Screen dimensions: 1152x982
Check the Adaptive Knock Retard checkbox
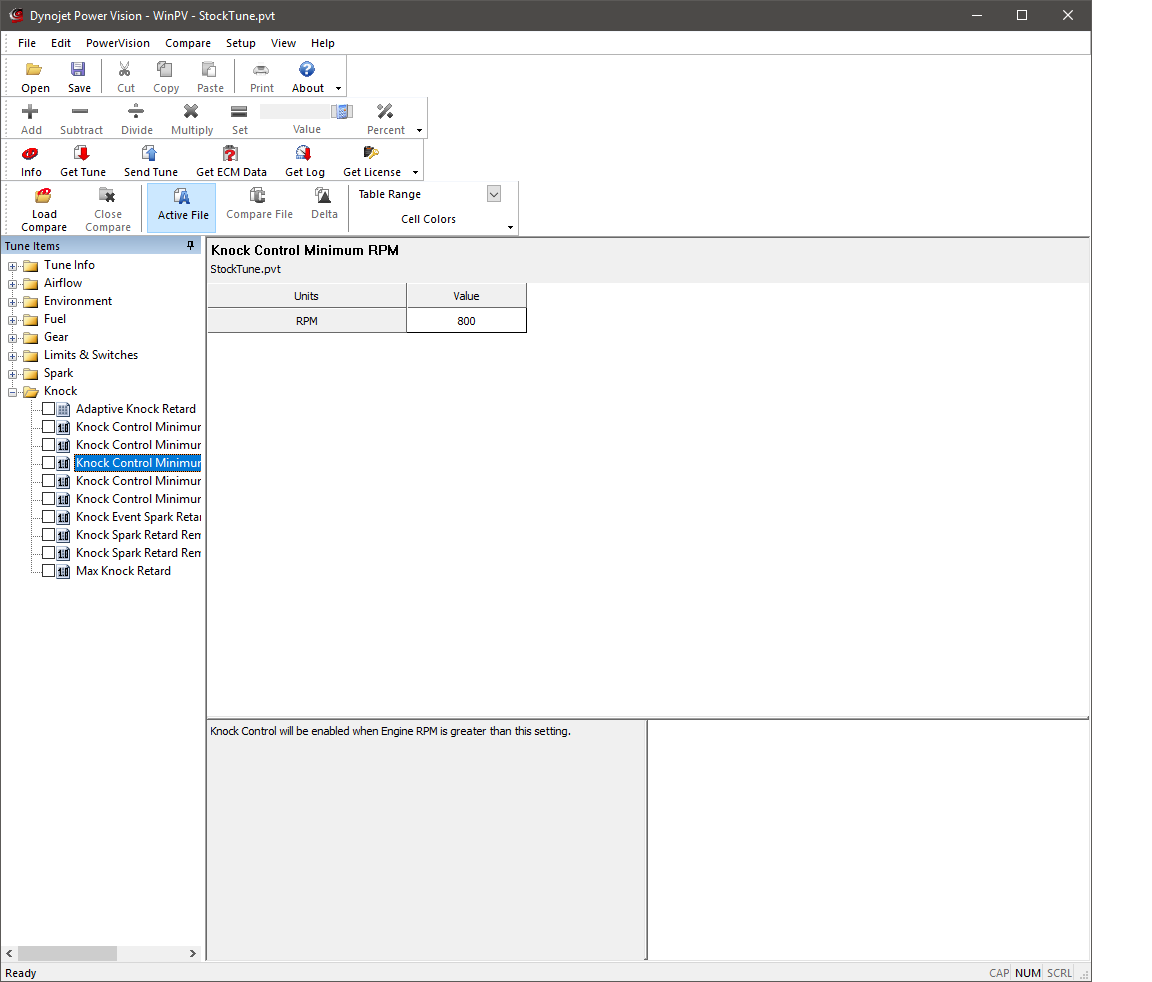click(x=49, y=409)
